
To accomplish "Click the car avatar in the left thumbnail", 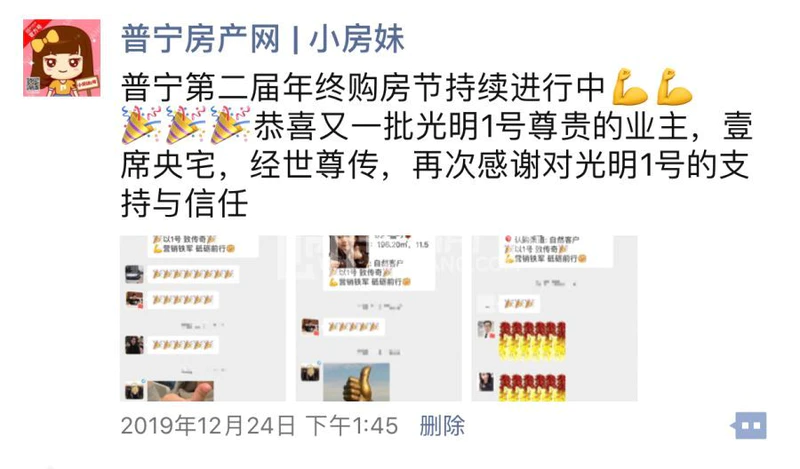I will click(134, 274).
